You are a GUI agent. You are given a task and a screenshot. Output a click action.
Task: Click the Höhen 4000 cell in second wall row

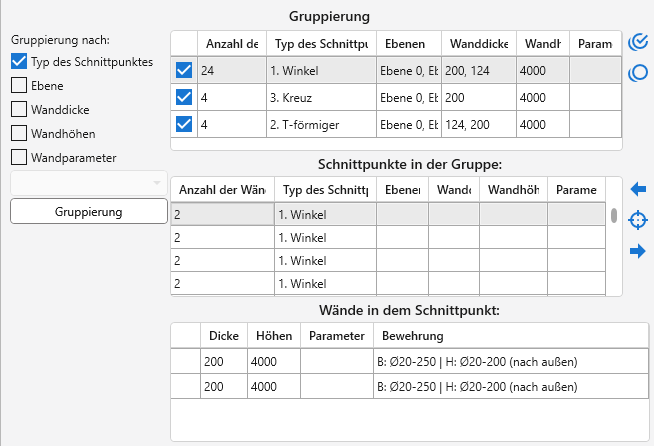274,386
